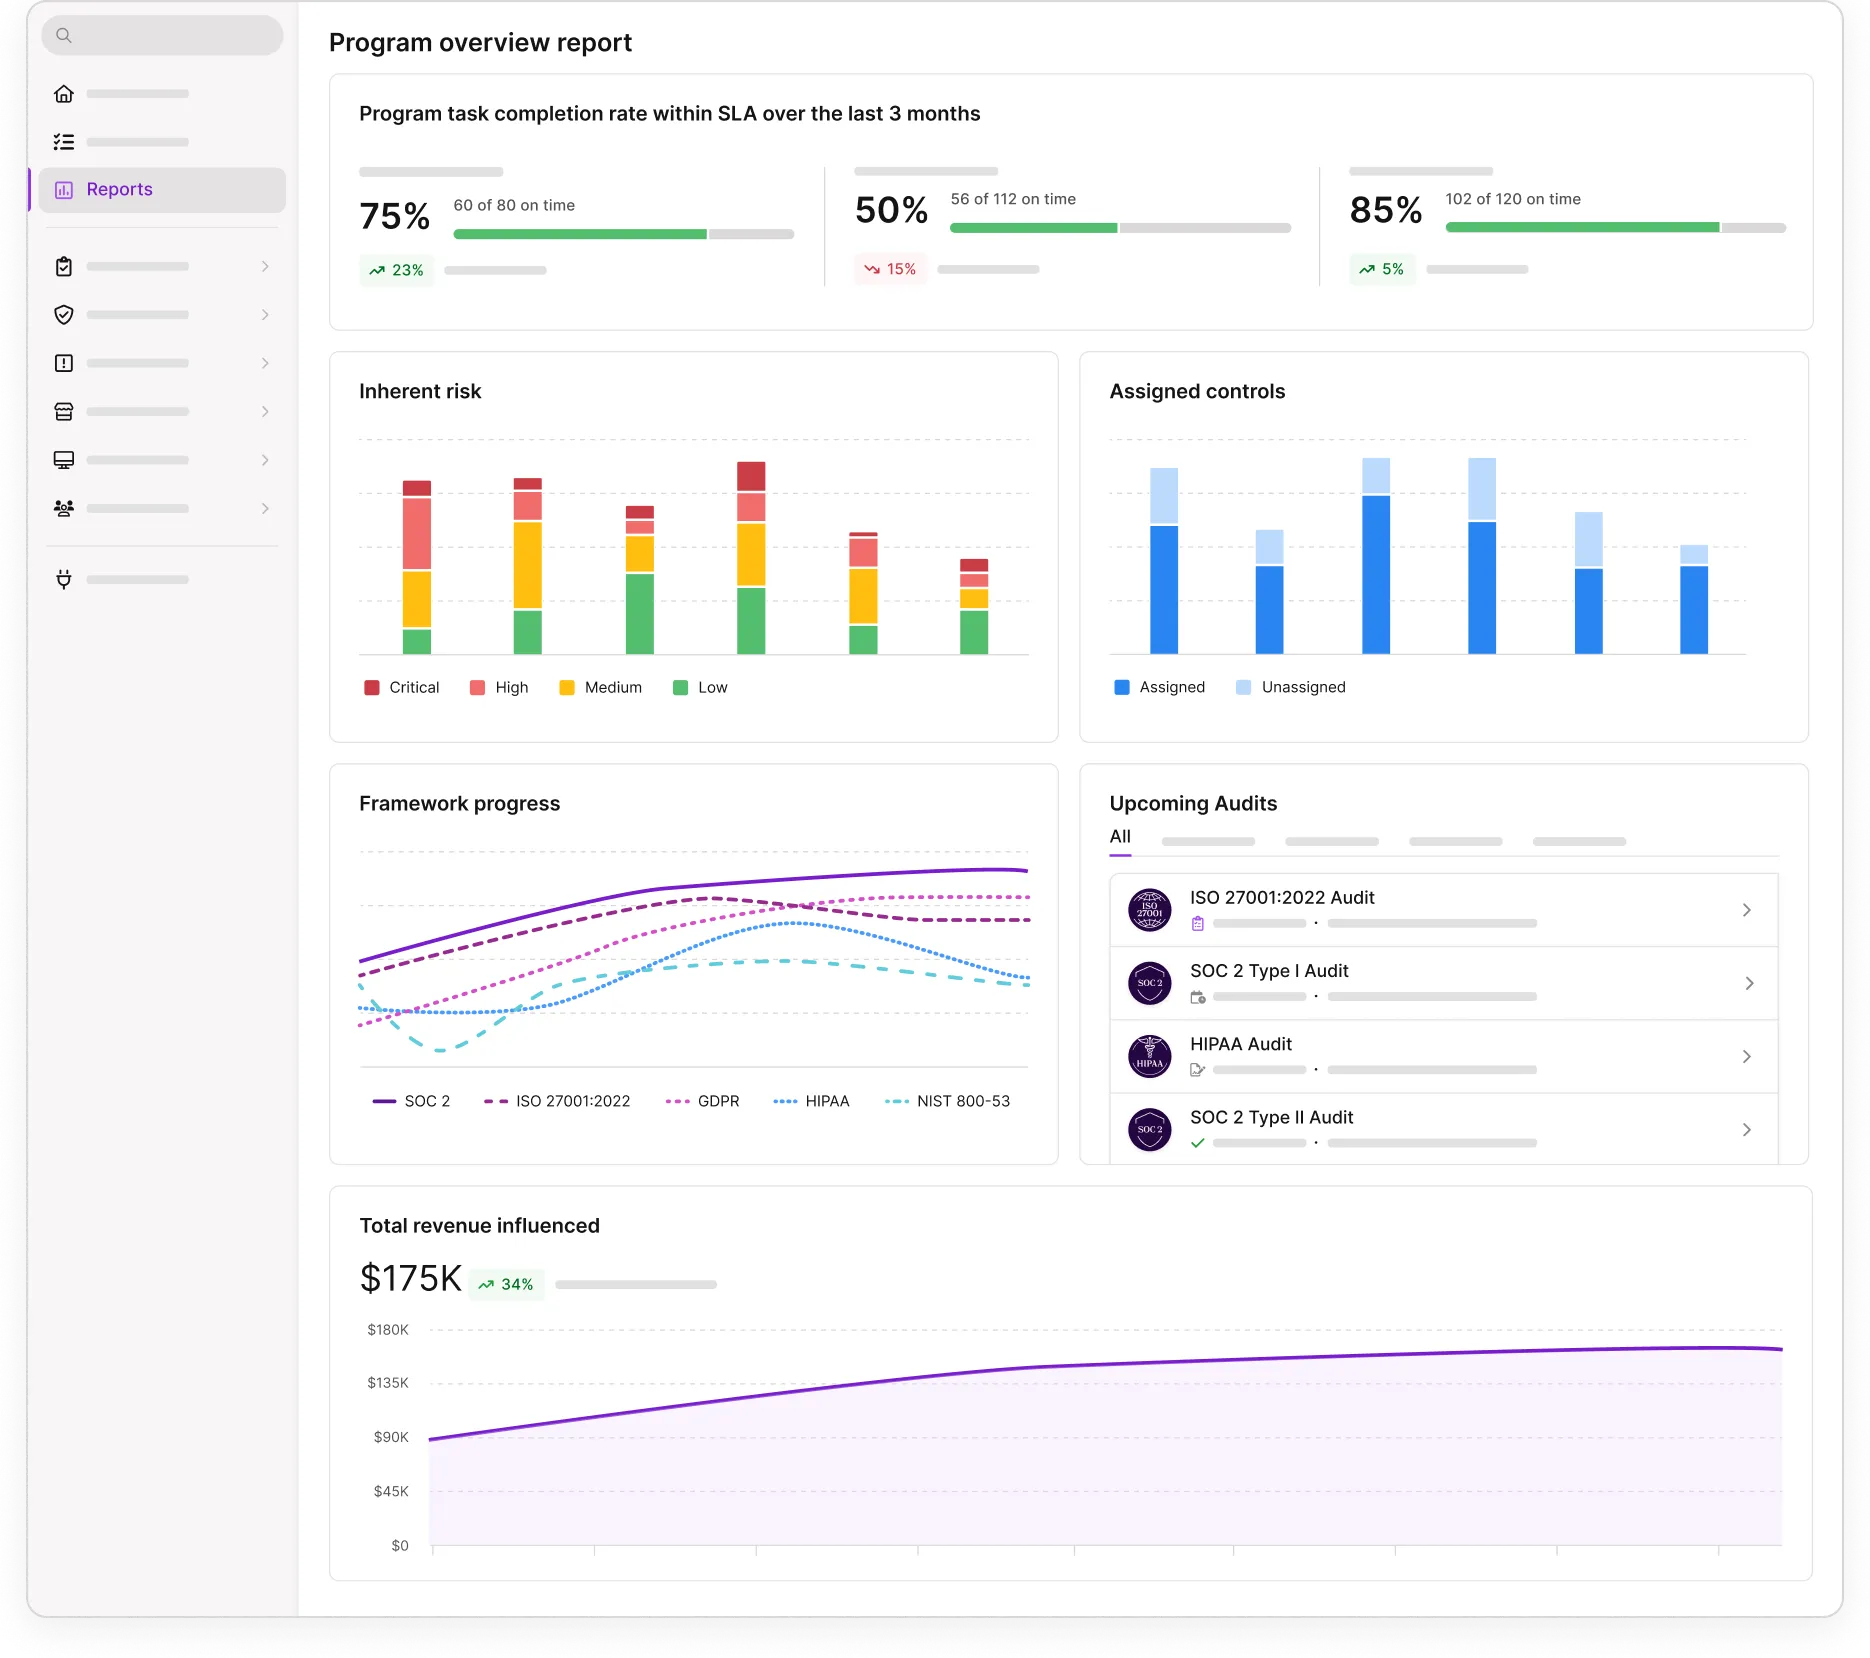Expand the shield check menu chevron
Image resolution: width=1870 pixels, height=1658 pixels.
[x=265, y=315]
